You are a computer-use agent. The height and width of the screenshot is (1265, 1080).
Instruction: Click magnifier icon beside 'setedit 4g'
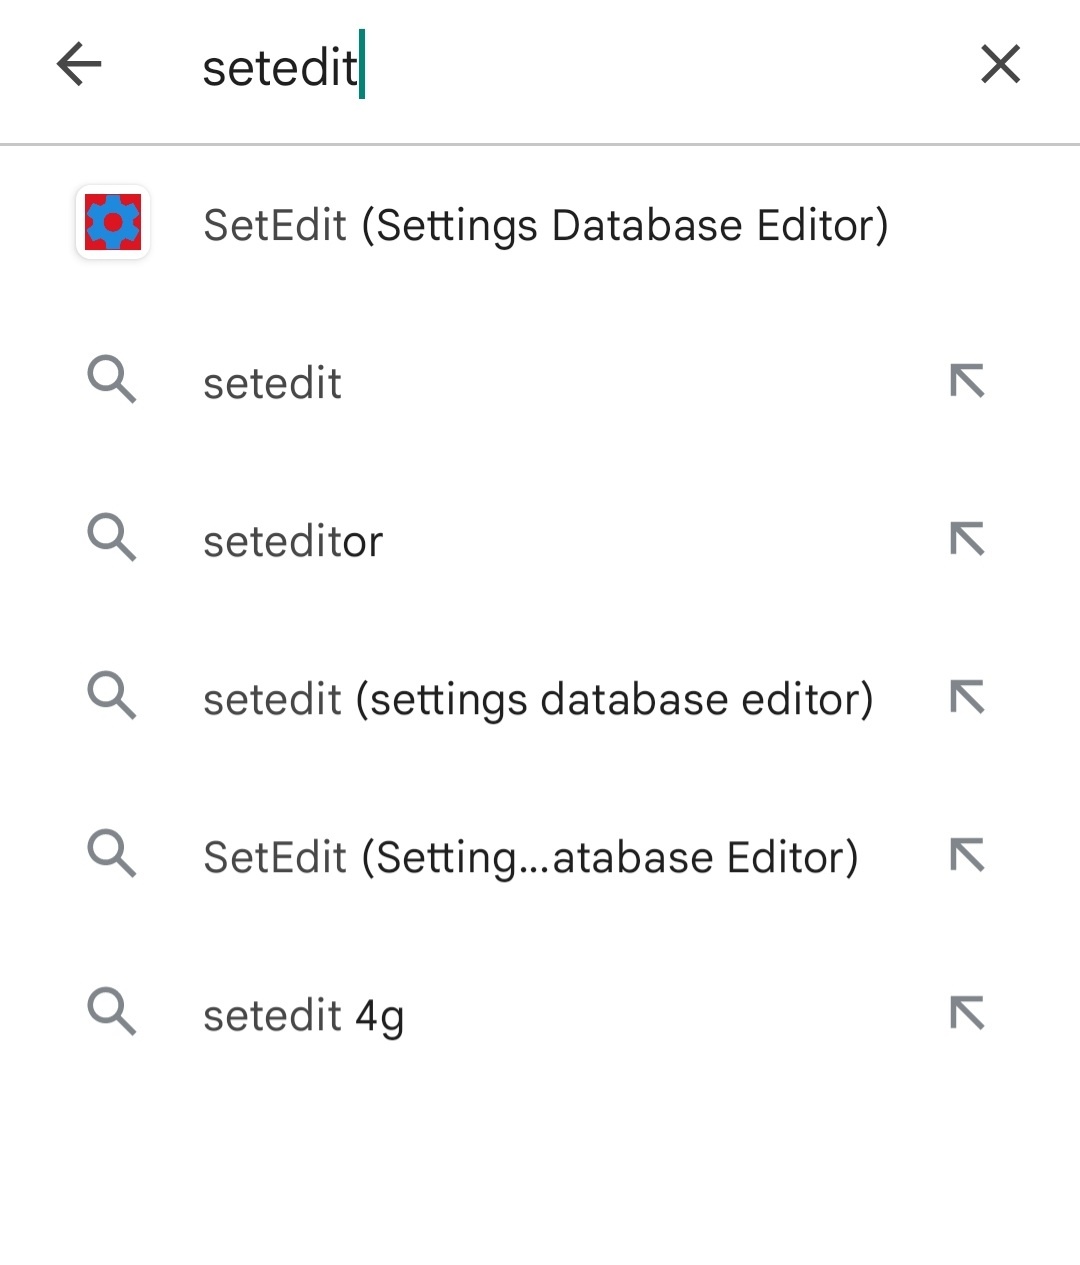[112, 1013]
